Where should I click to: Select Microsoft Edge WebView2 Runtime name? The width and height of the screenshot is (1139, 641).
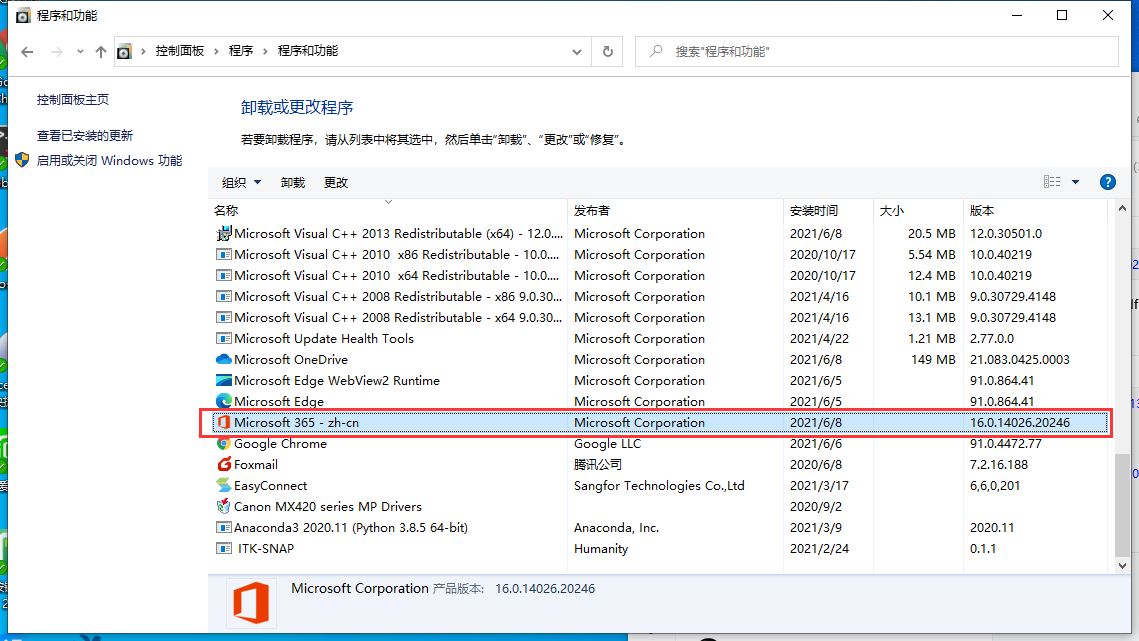336,381
